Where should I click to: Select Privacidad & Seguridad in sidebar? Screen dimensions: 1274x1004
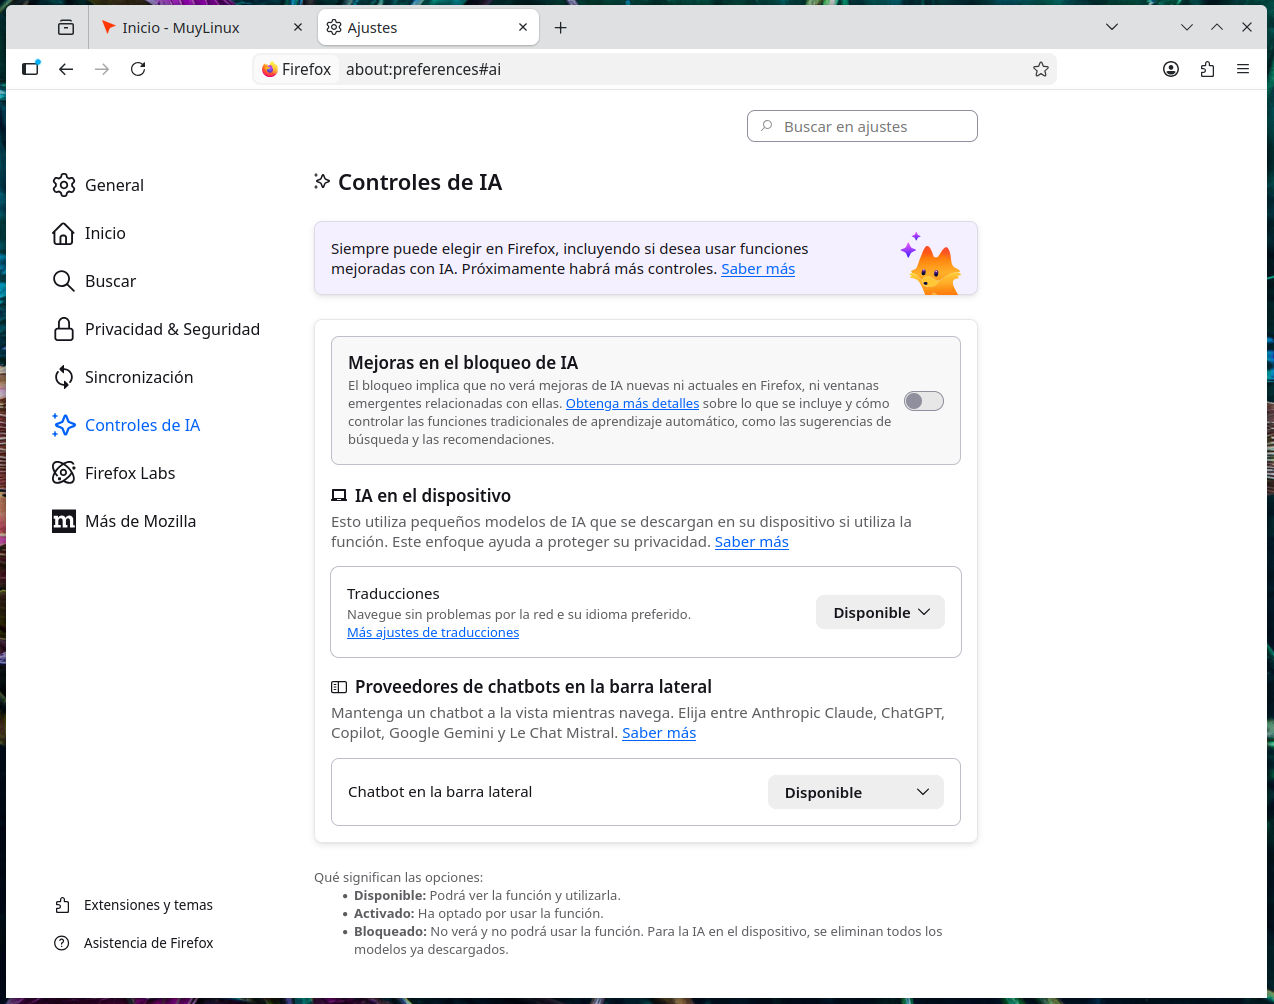pos(172,329)
